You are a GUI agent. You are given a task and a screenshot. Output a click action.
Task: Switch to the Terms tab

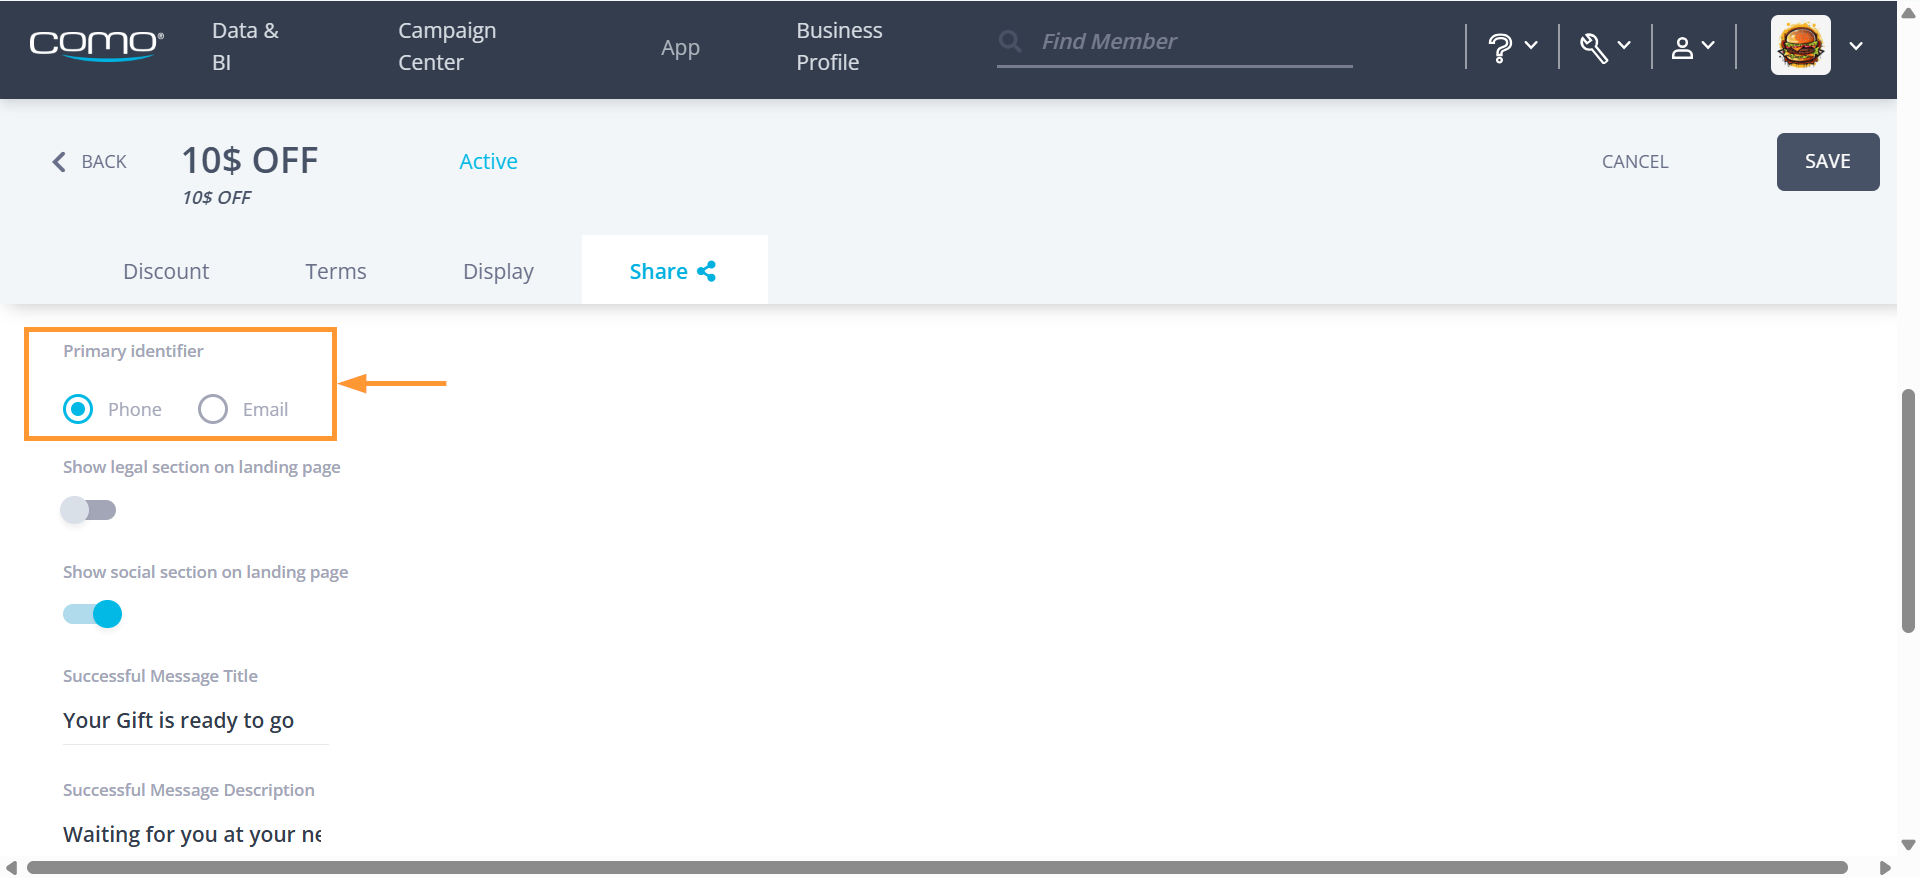pyautogui.click(x=336, y=271)
